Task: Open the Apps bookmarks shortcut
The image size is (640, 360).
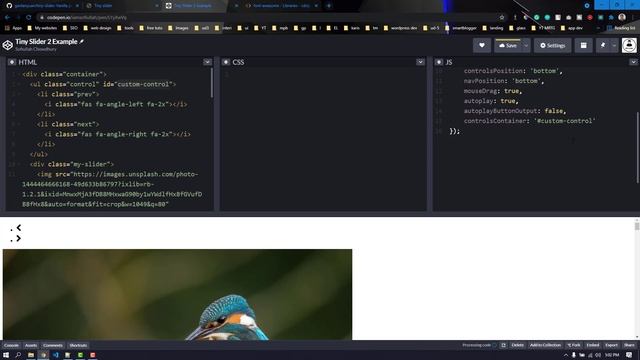Action: [13, 28]
